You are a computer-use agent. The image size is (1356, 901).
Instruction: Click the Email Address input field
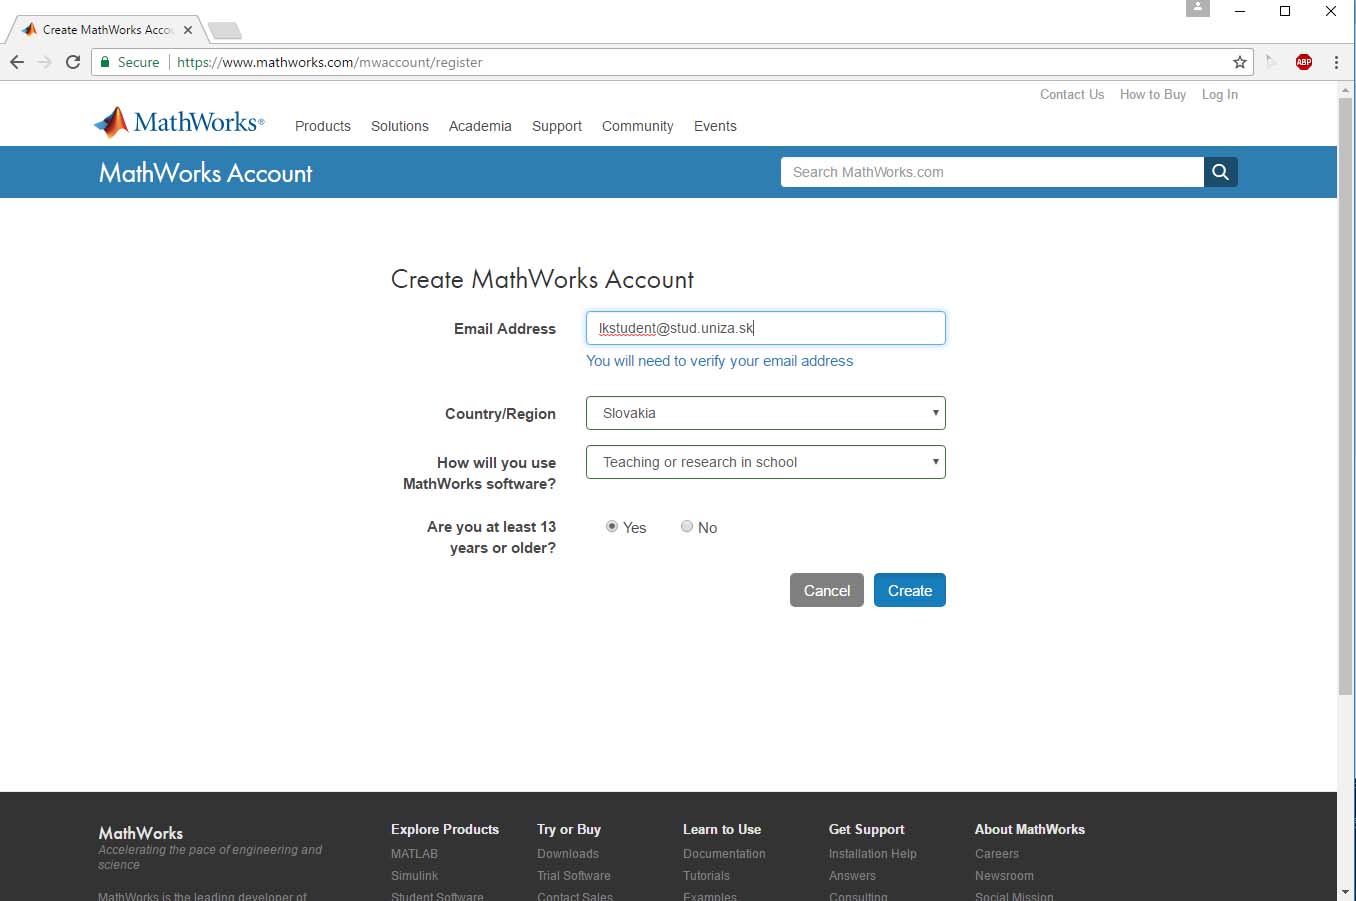pos(766,328)
